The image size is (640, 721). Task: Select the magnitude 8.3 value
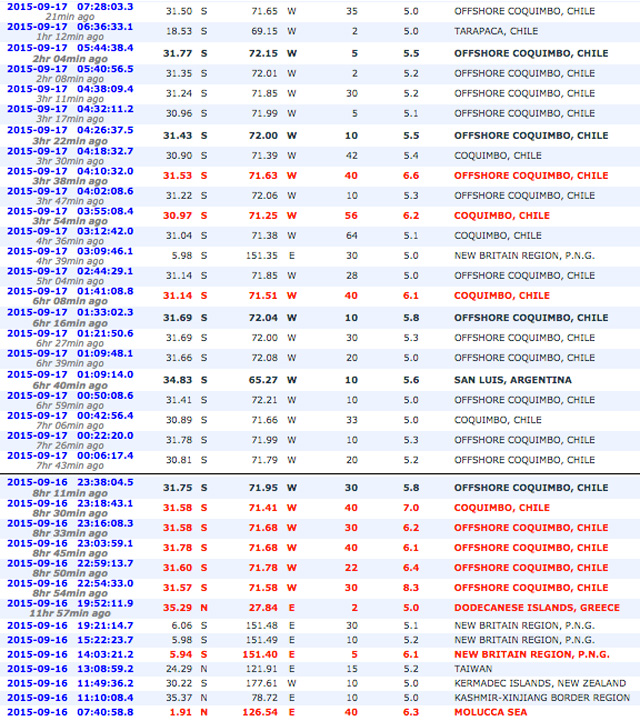tap(411, 588)
